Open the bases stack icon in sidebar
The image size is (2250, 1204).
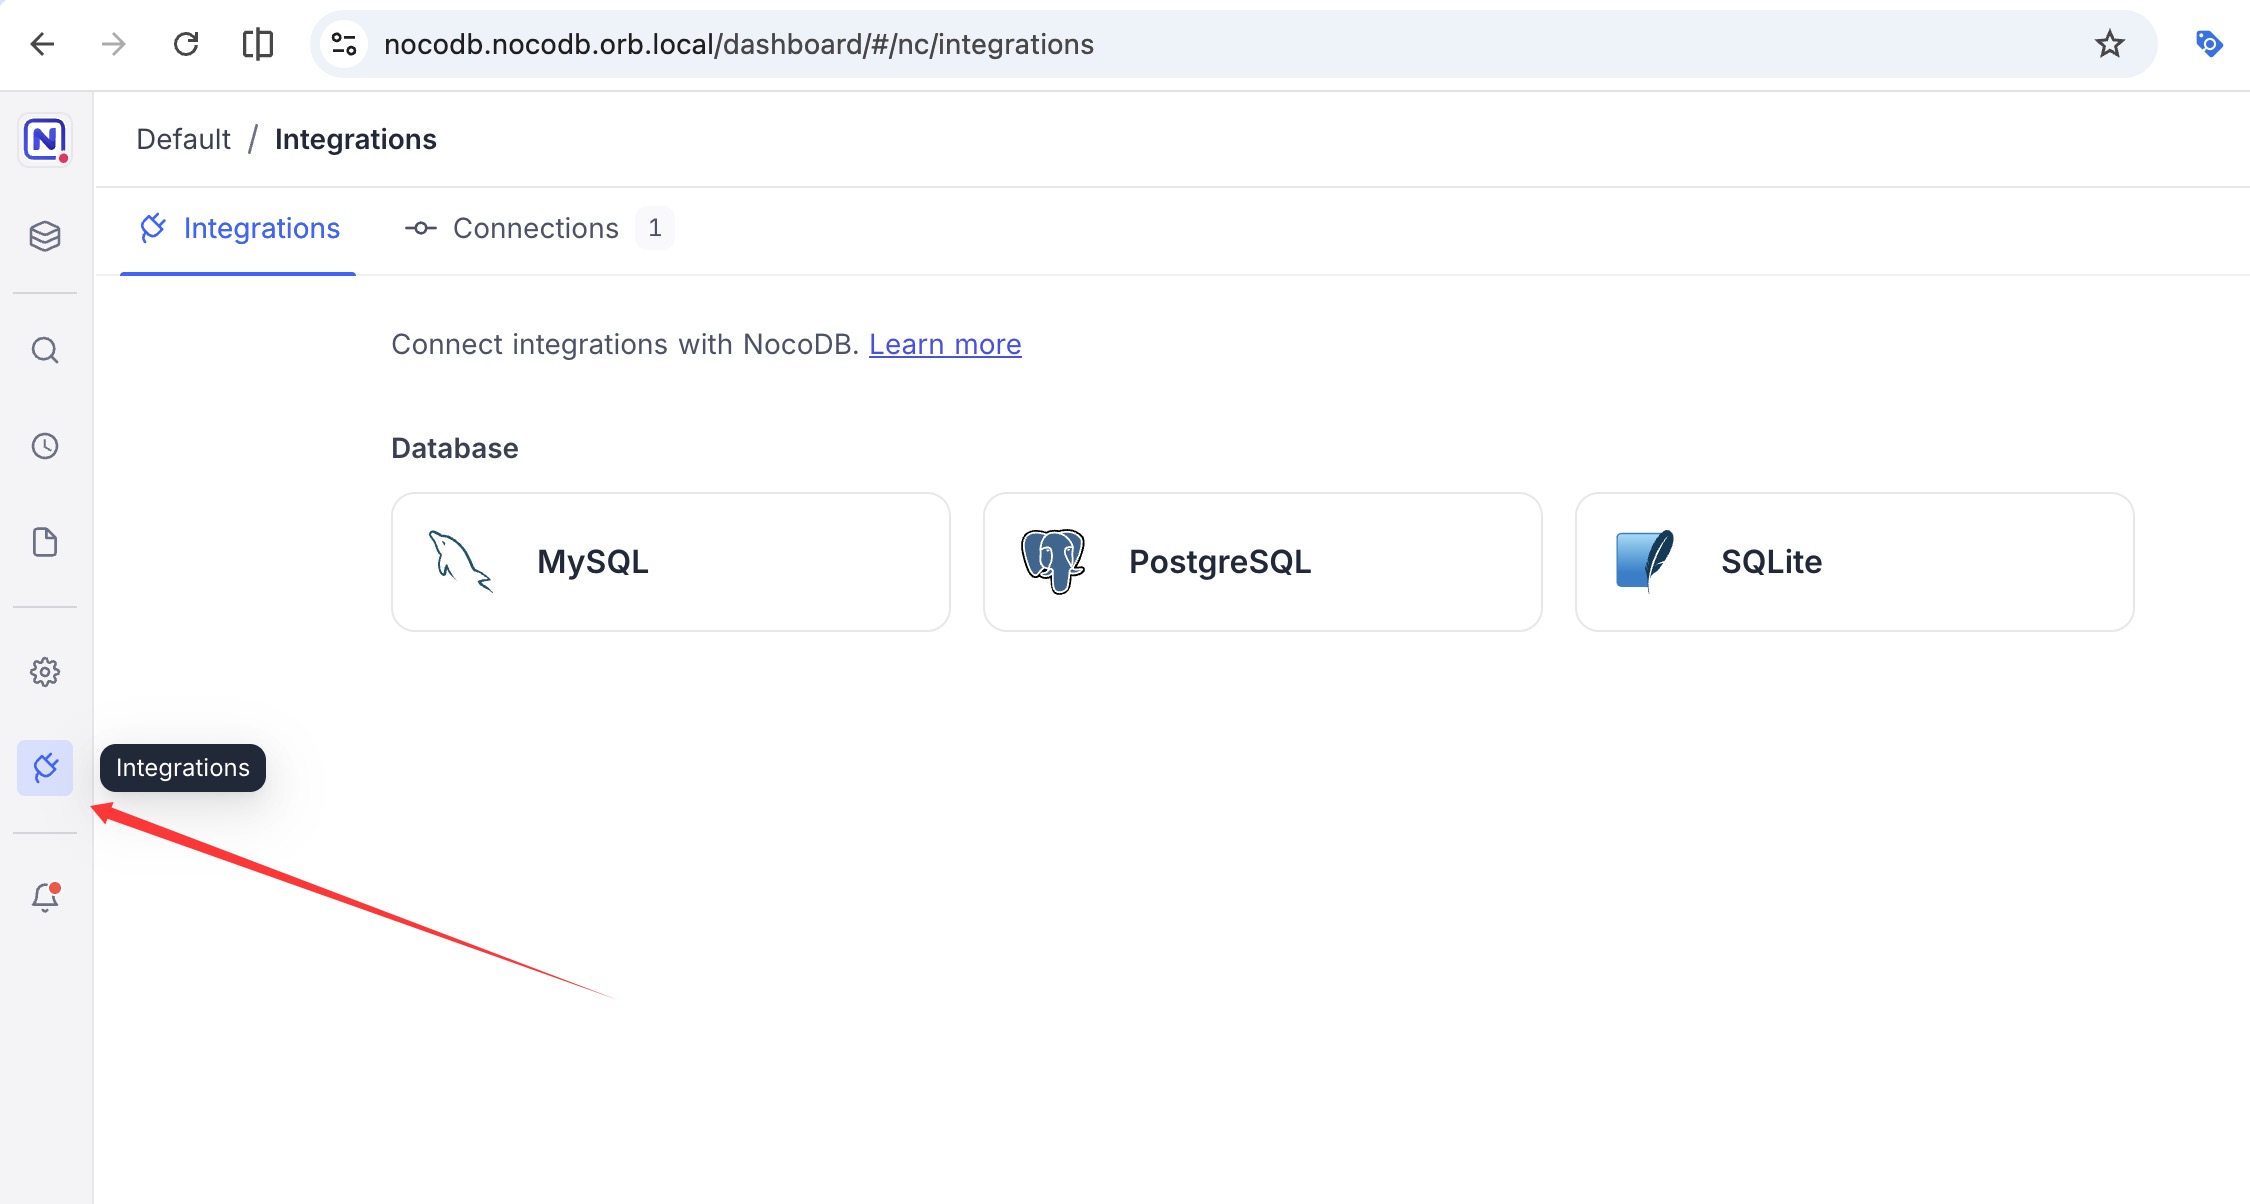pos(45,236)
